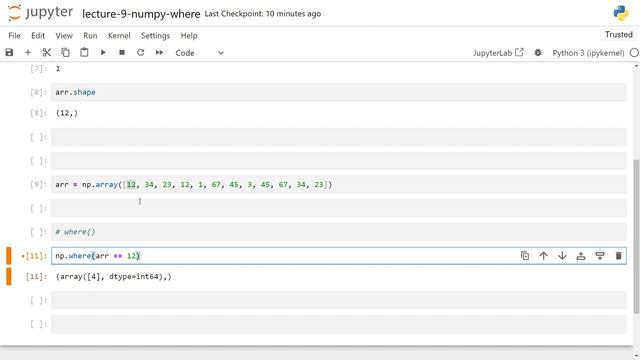Click the Trusted notebook indicator
640x360 pixels.
[618, 35]
